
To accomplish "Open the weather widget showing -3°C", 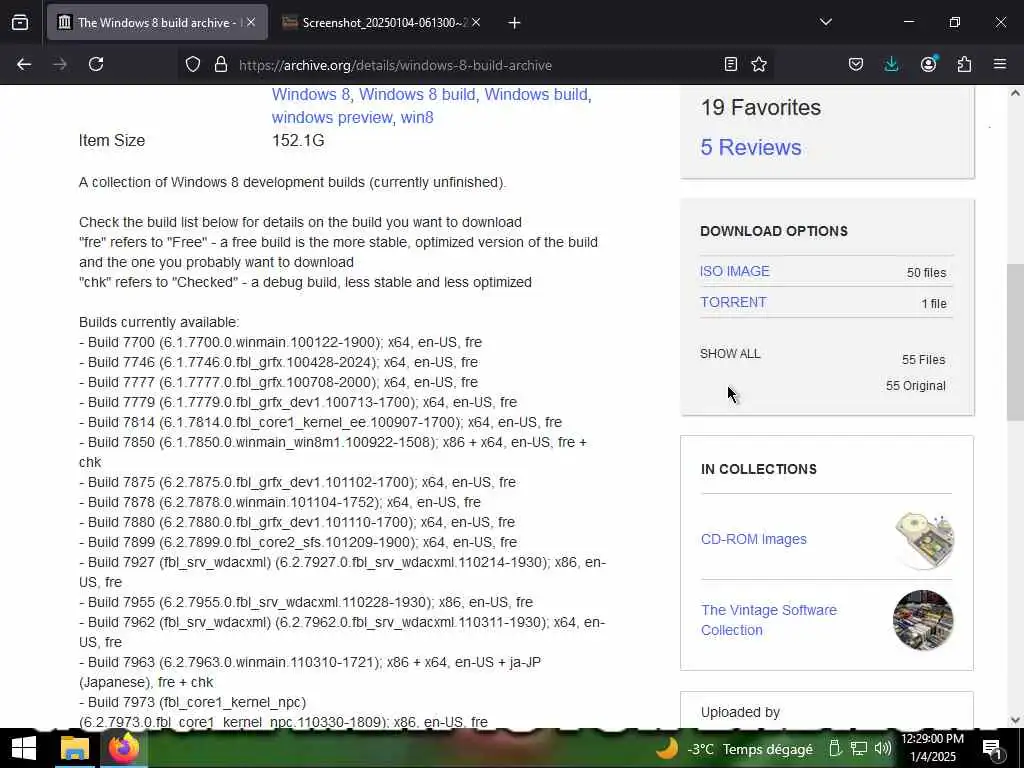I will 734,749.
